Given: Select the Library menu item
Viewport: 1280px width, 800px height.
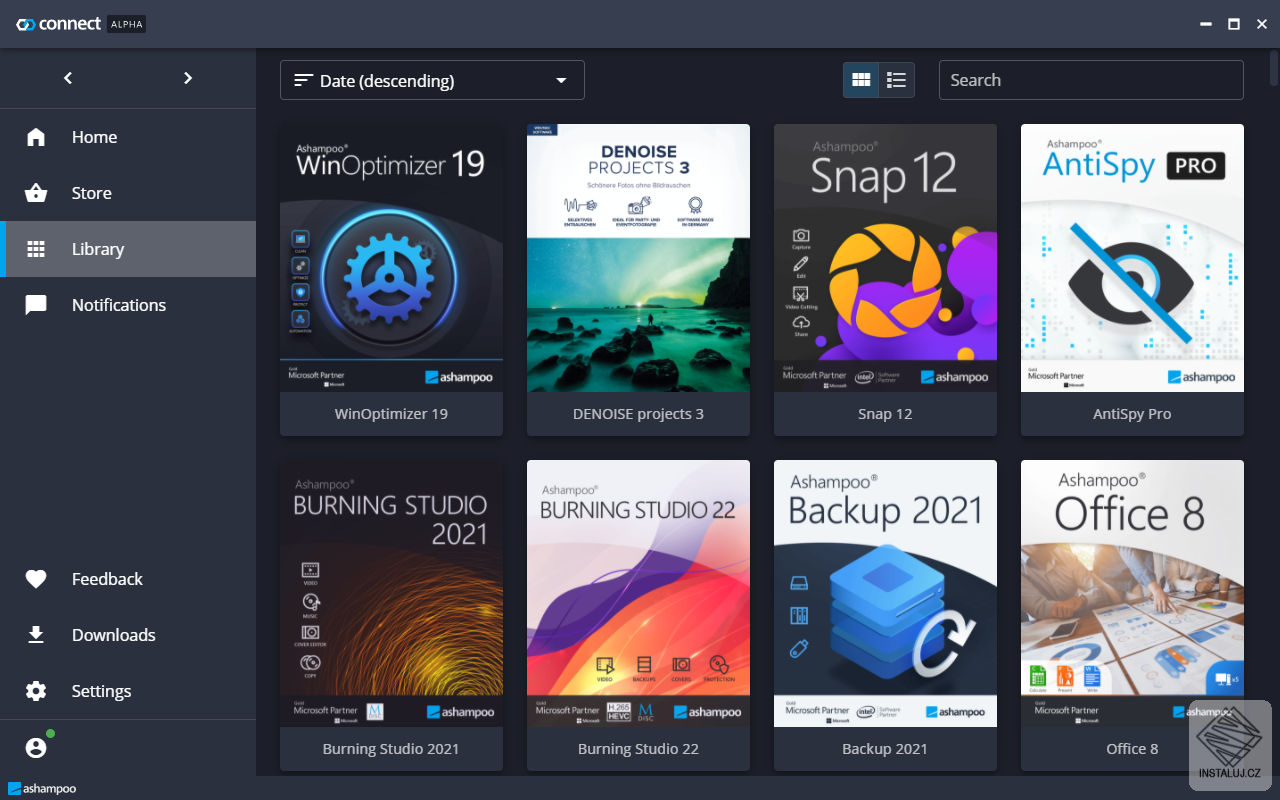Looking at the screenshot, I should (128, 249).
